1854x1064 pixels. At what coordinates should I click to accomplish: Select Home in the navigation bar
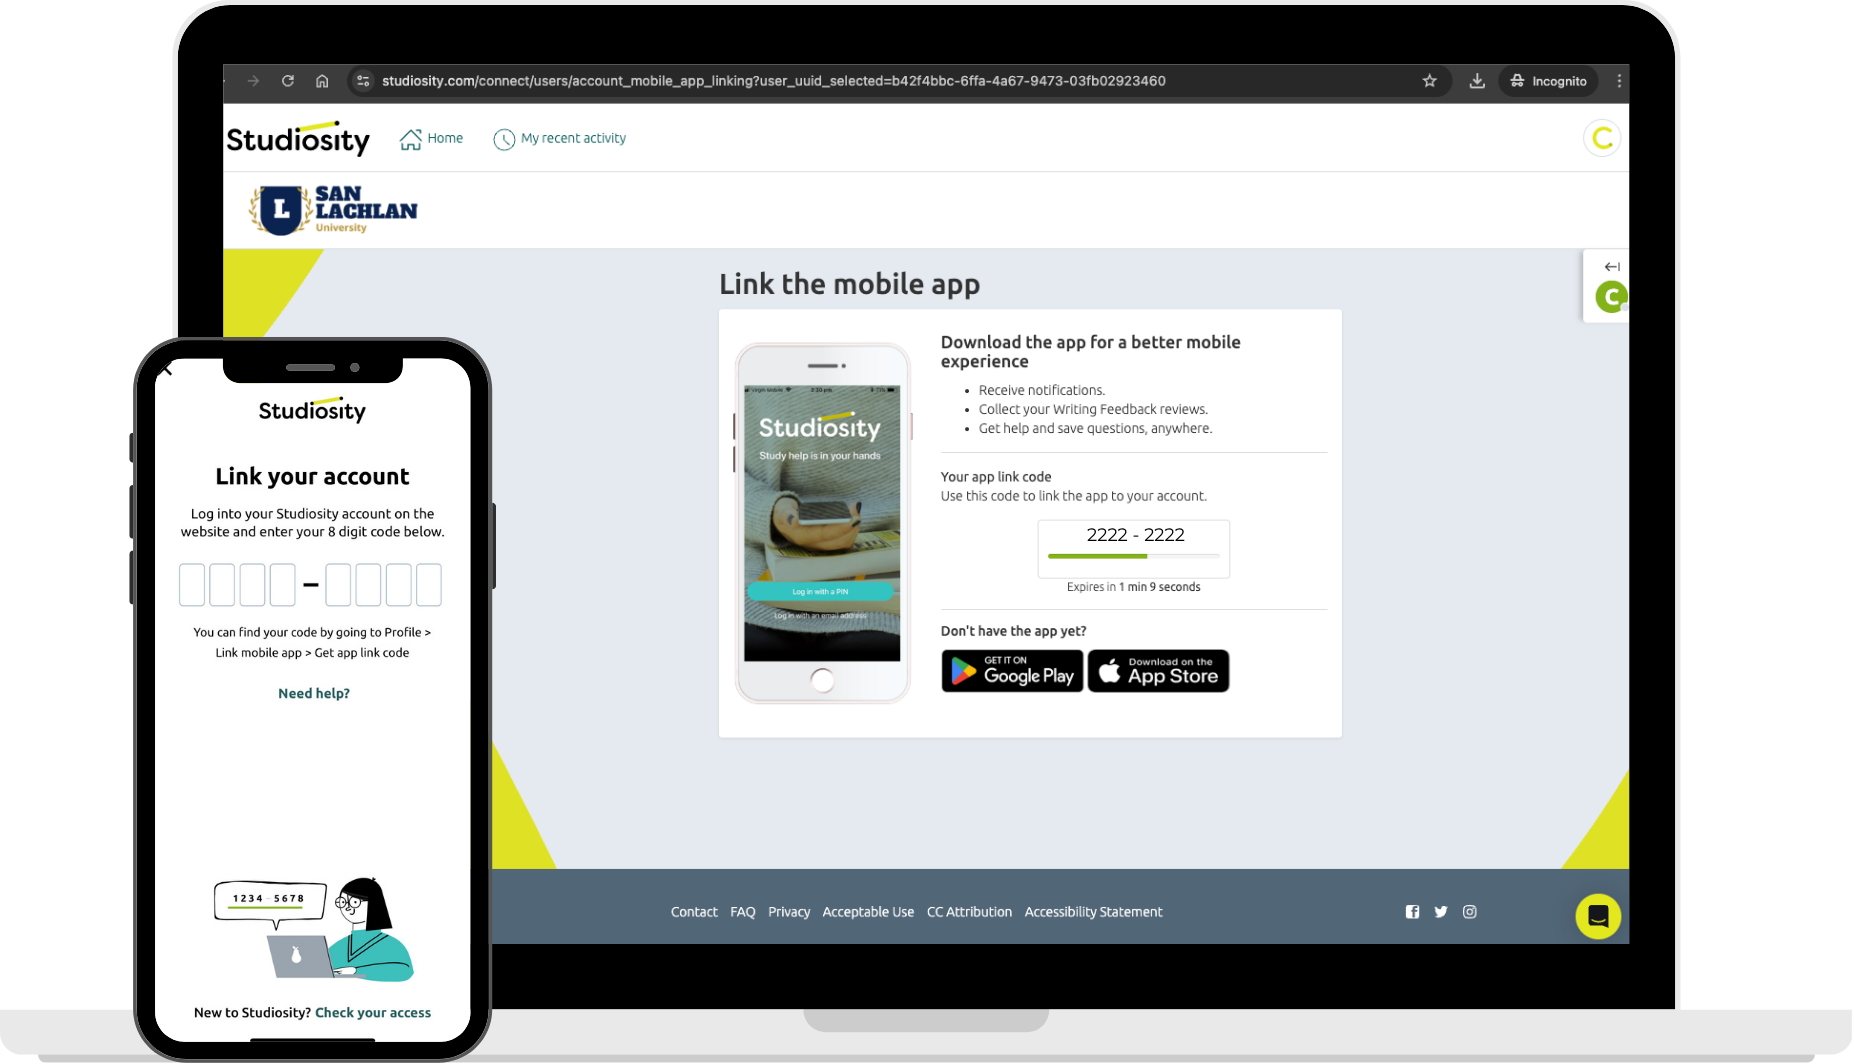pyautogui.click(x=431, y=138)
